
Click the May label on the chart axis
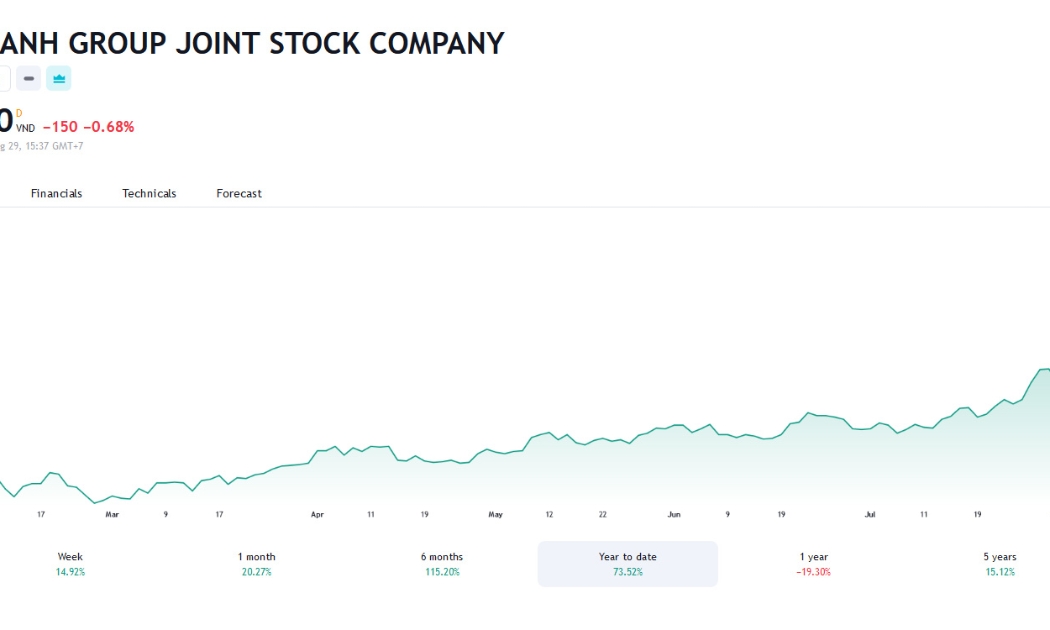496,514
